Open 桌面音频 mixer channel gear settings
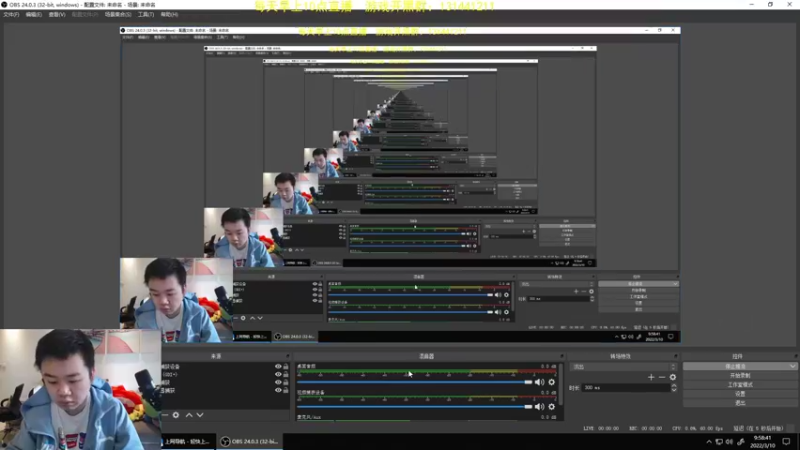Viewport: 800px width, 450px height. [x=552, y=382]
